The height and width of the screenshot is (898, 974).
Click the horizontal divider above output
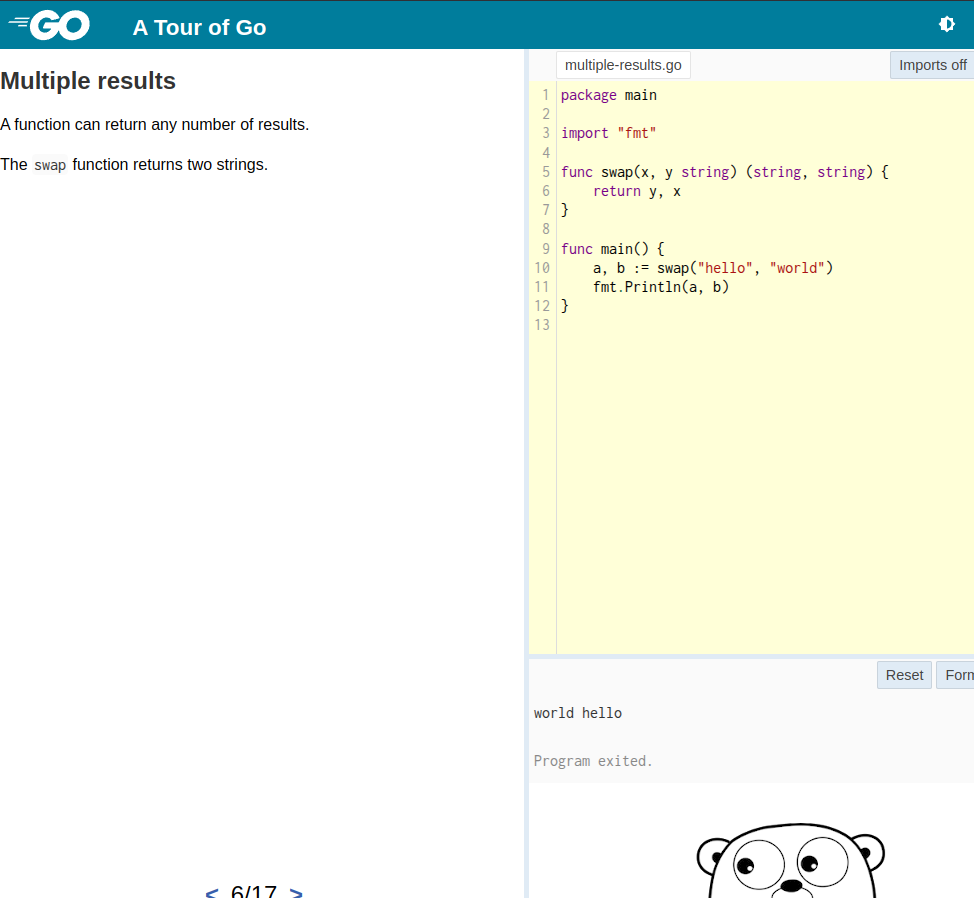click(751, 656)
